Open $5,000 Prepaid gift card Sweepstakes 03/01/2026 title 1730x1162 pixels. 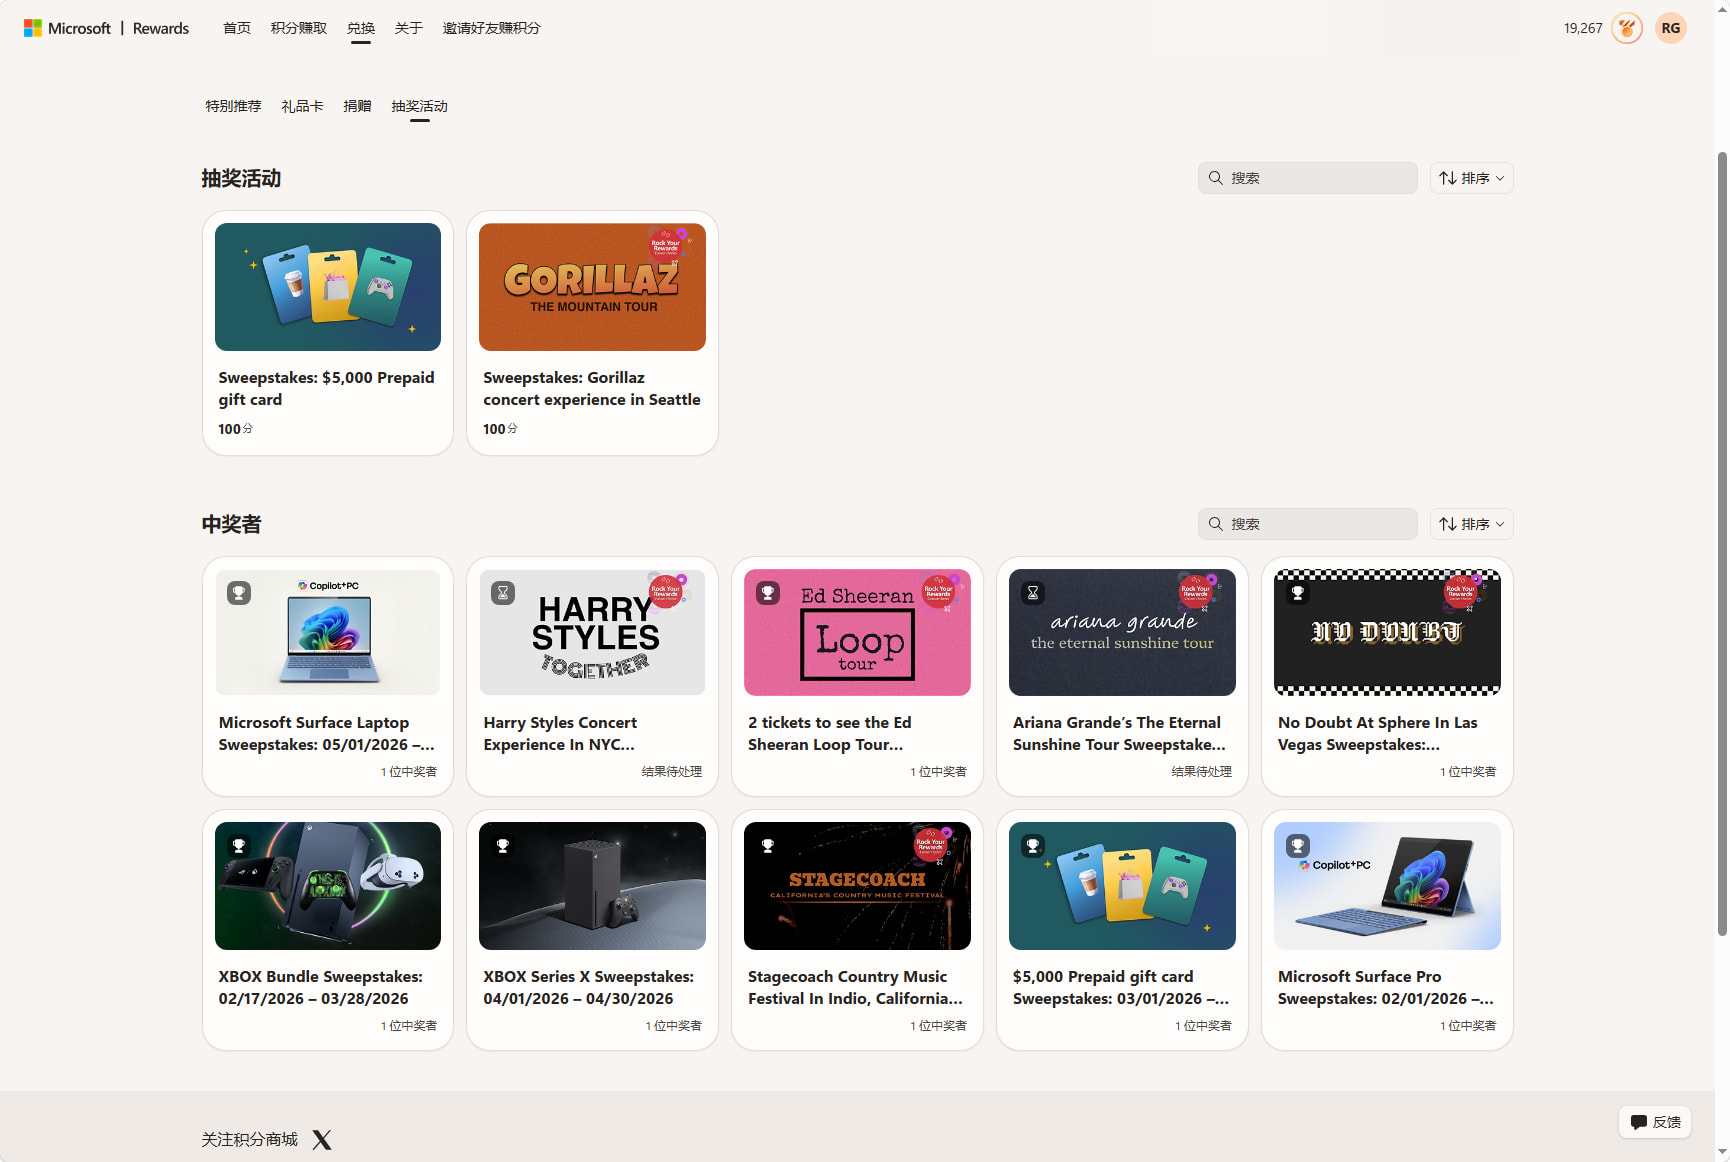pyautogui.click(x=1121, y=988)
